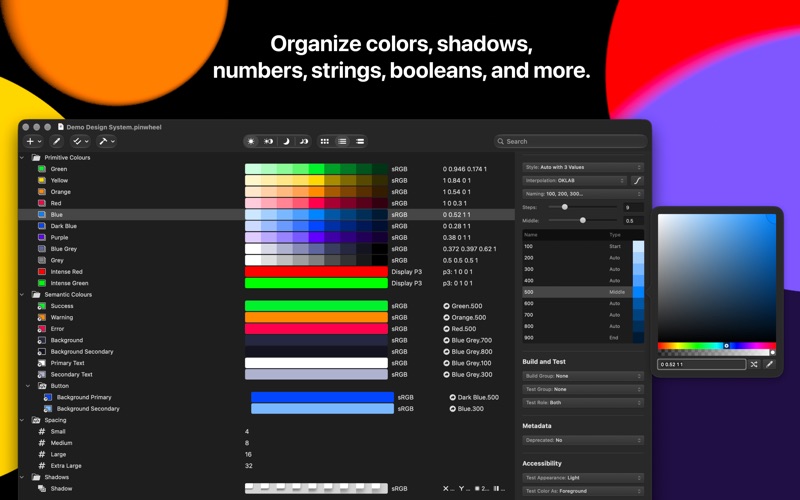Collapse the Primitive Colours folder
This screenshot has width=800, height=500.
[x=22, y=158]
